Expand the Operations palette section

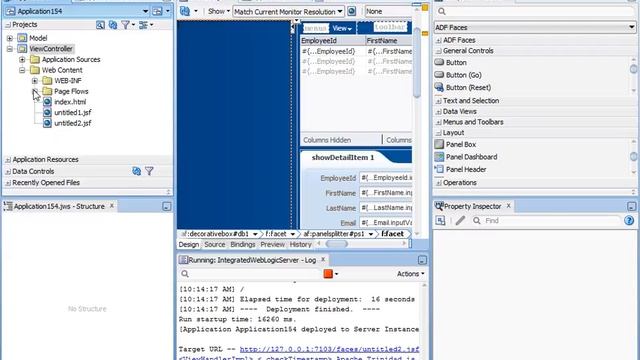coord(438,183)
